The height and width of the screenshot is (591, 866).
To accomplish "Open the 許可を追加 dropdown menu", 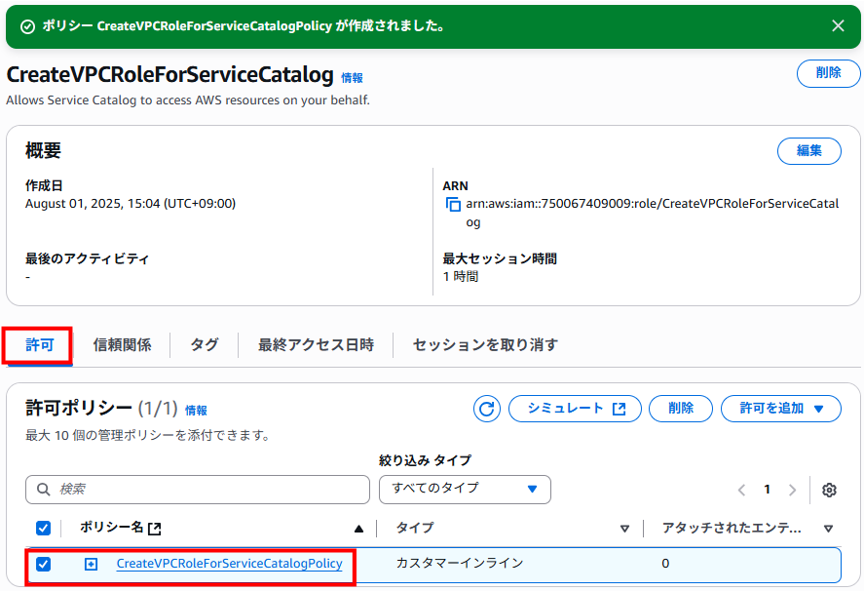I will click(x=781, y=409).
